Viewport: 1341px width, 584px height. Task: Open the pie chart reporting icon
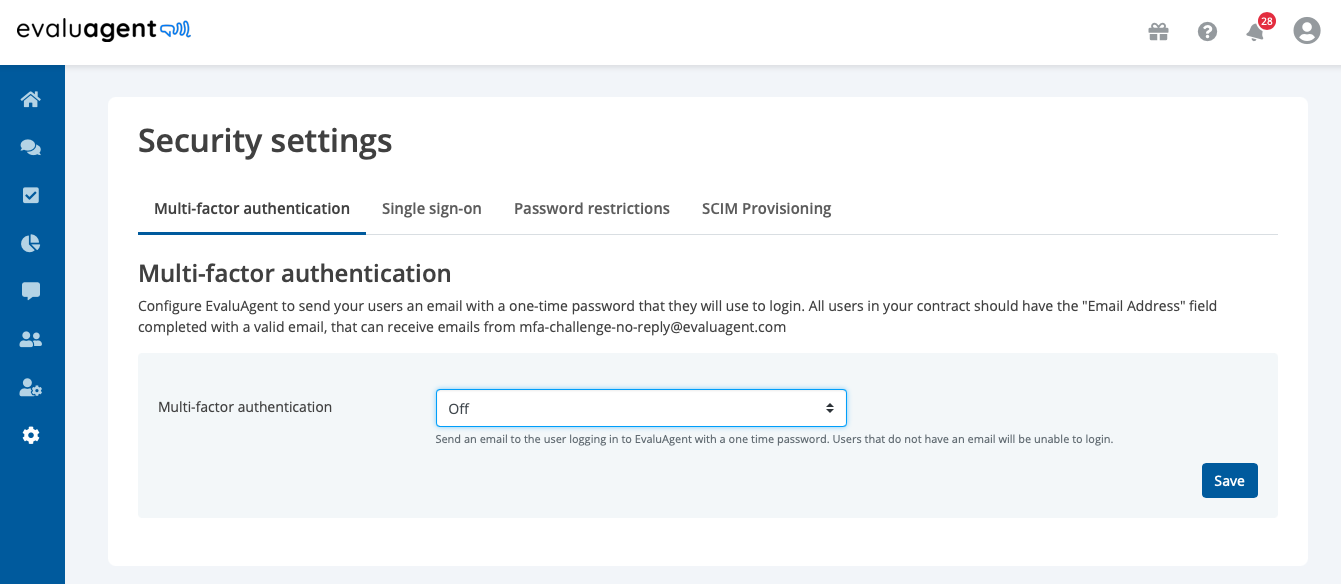coord(31,243)
